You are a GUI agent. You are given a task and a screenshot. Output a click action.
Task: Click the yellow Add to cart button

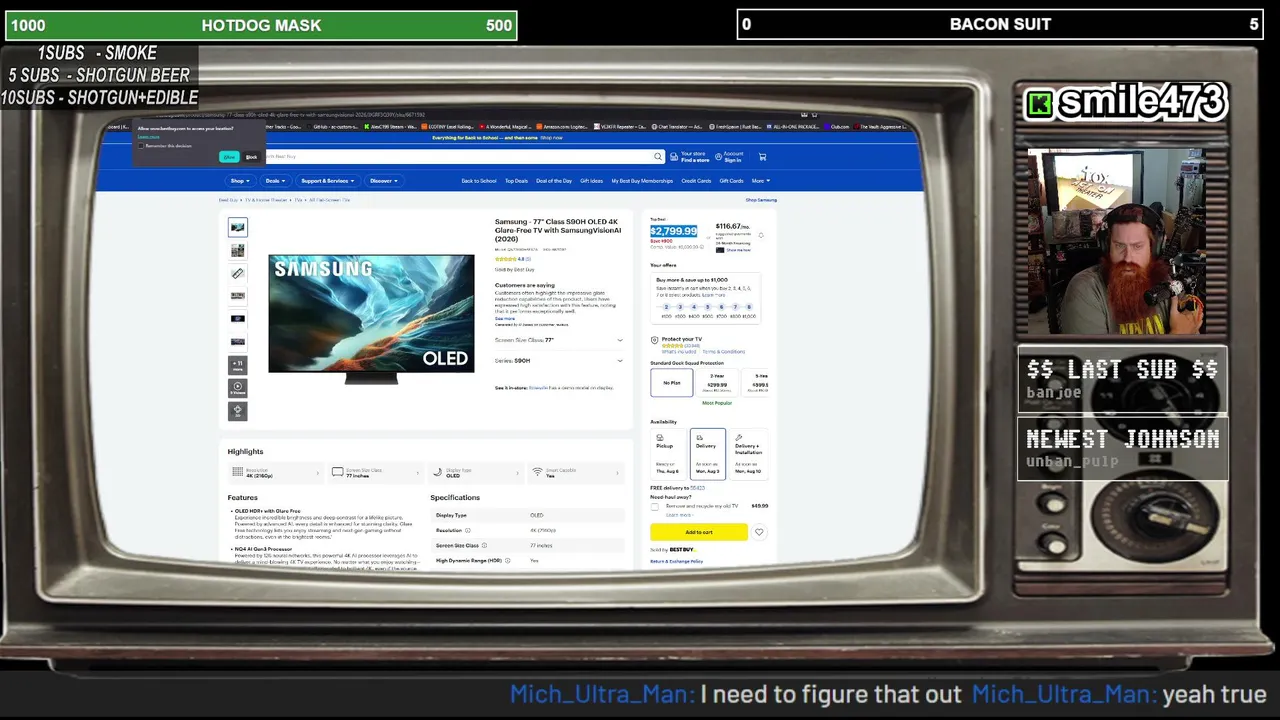699,532
